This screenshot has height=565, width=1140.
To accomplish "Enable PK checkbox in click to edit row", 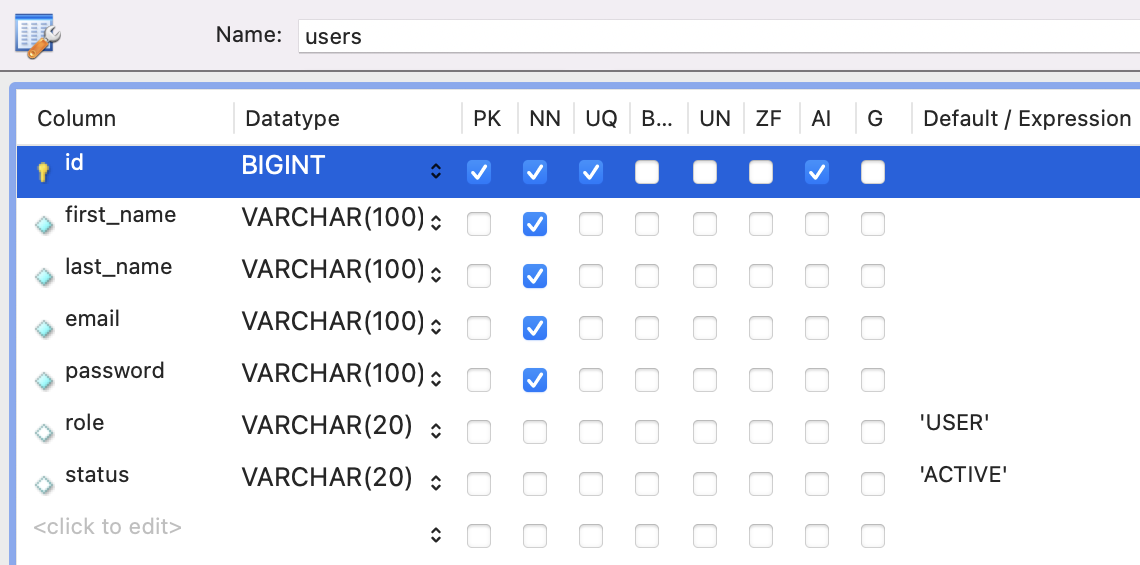I will (x=478, y=536).
